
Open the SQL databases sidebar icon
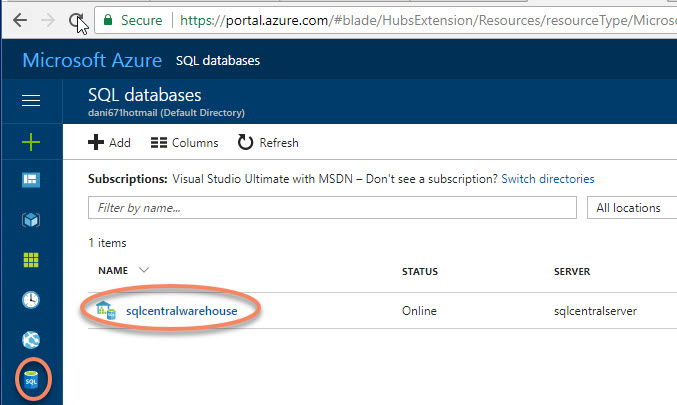tap(31, 380)
